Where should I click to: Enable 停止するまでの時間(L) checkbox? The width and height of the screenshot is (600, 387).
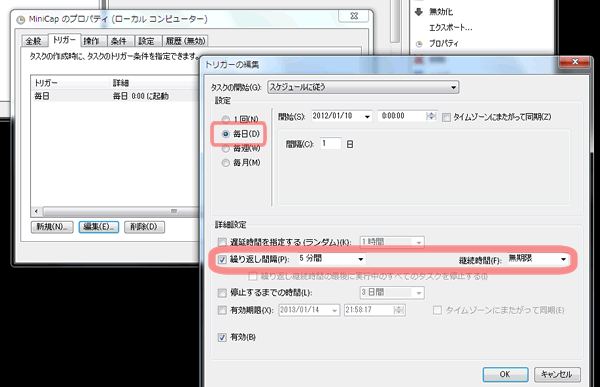point(222,293)
